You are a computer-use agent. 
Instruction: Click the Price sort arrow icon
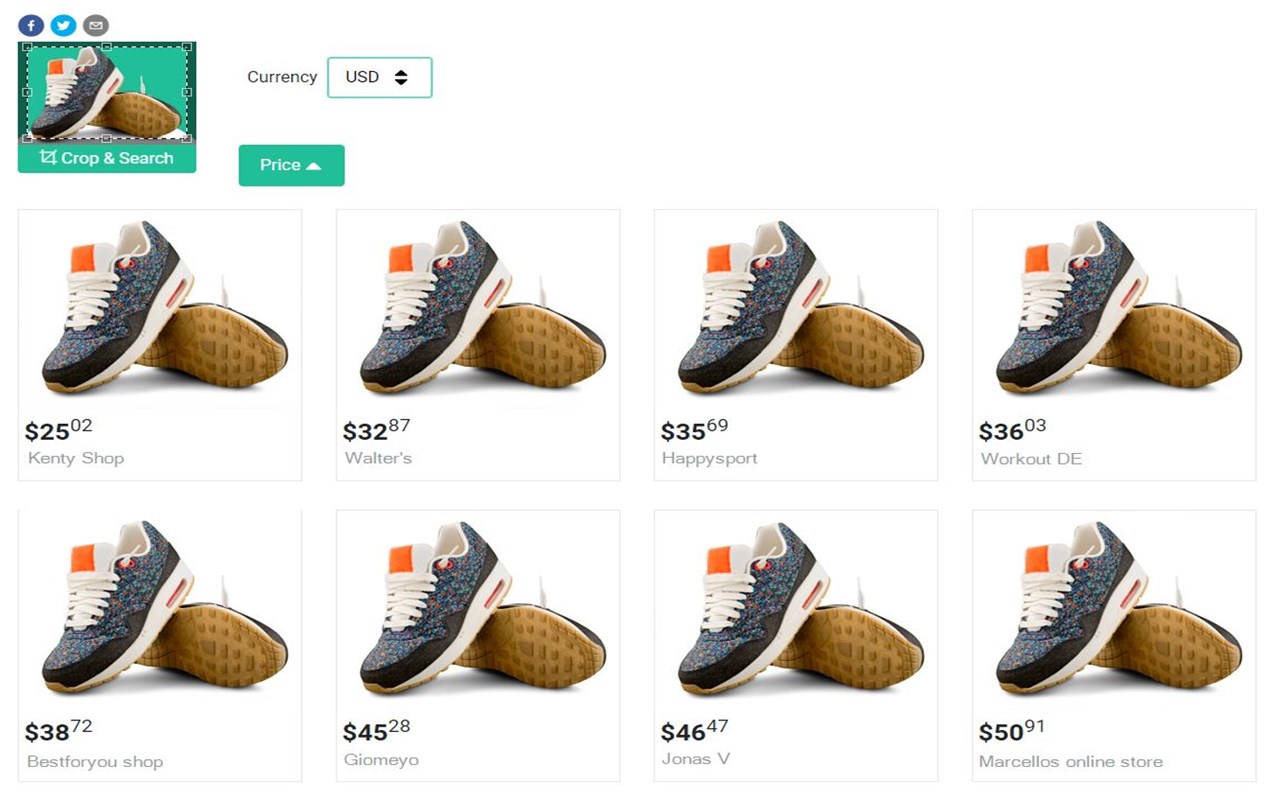[x=314, y=166]
